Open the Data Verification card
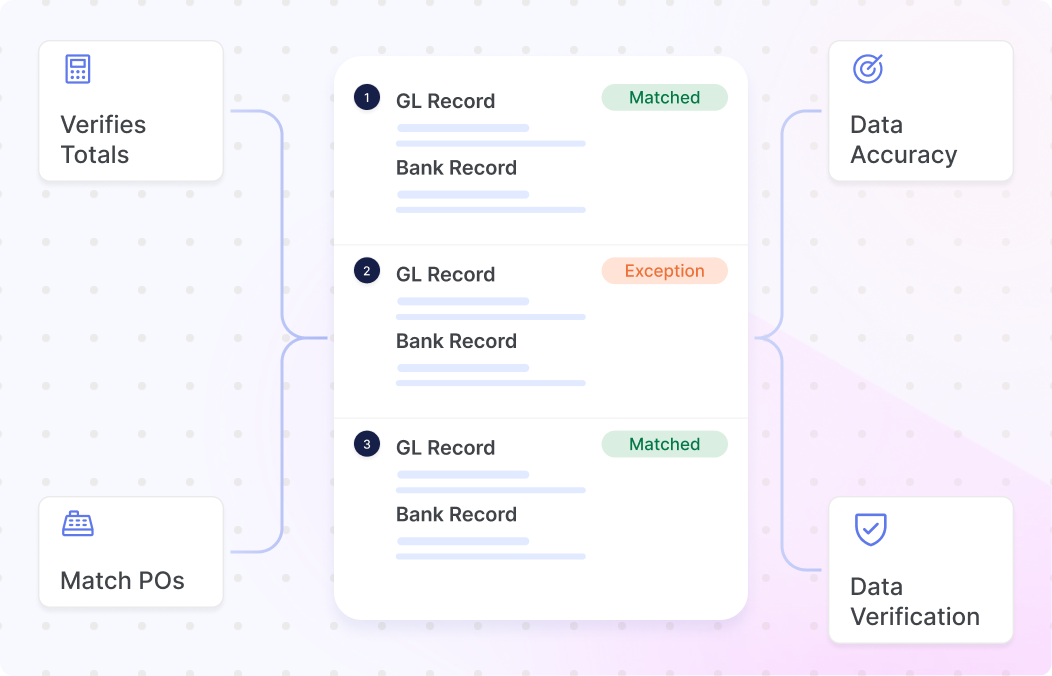This screenshot has height=676, width=1052. pos(920,570)
